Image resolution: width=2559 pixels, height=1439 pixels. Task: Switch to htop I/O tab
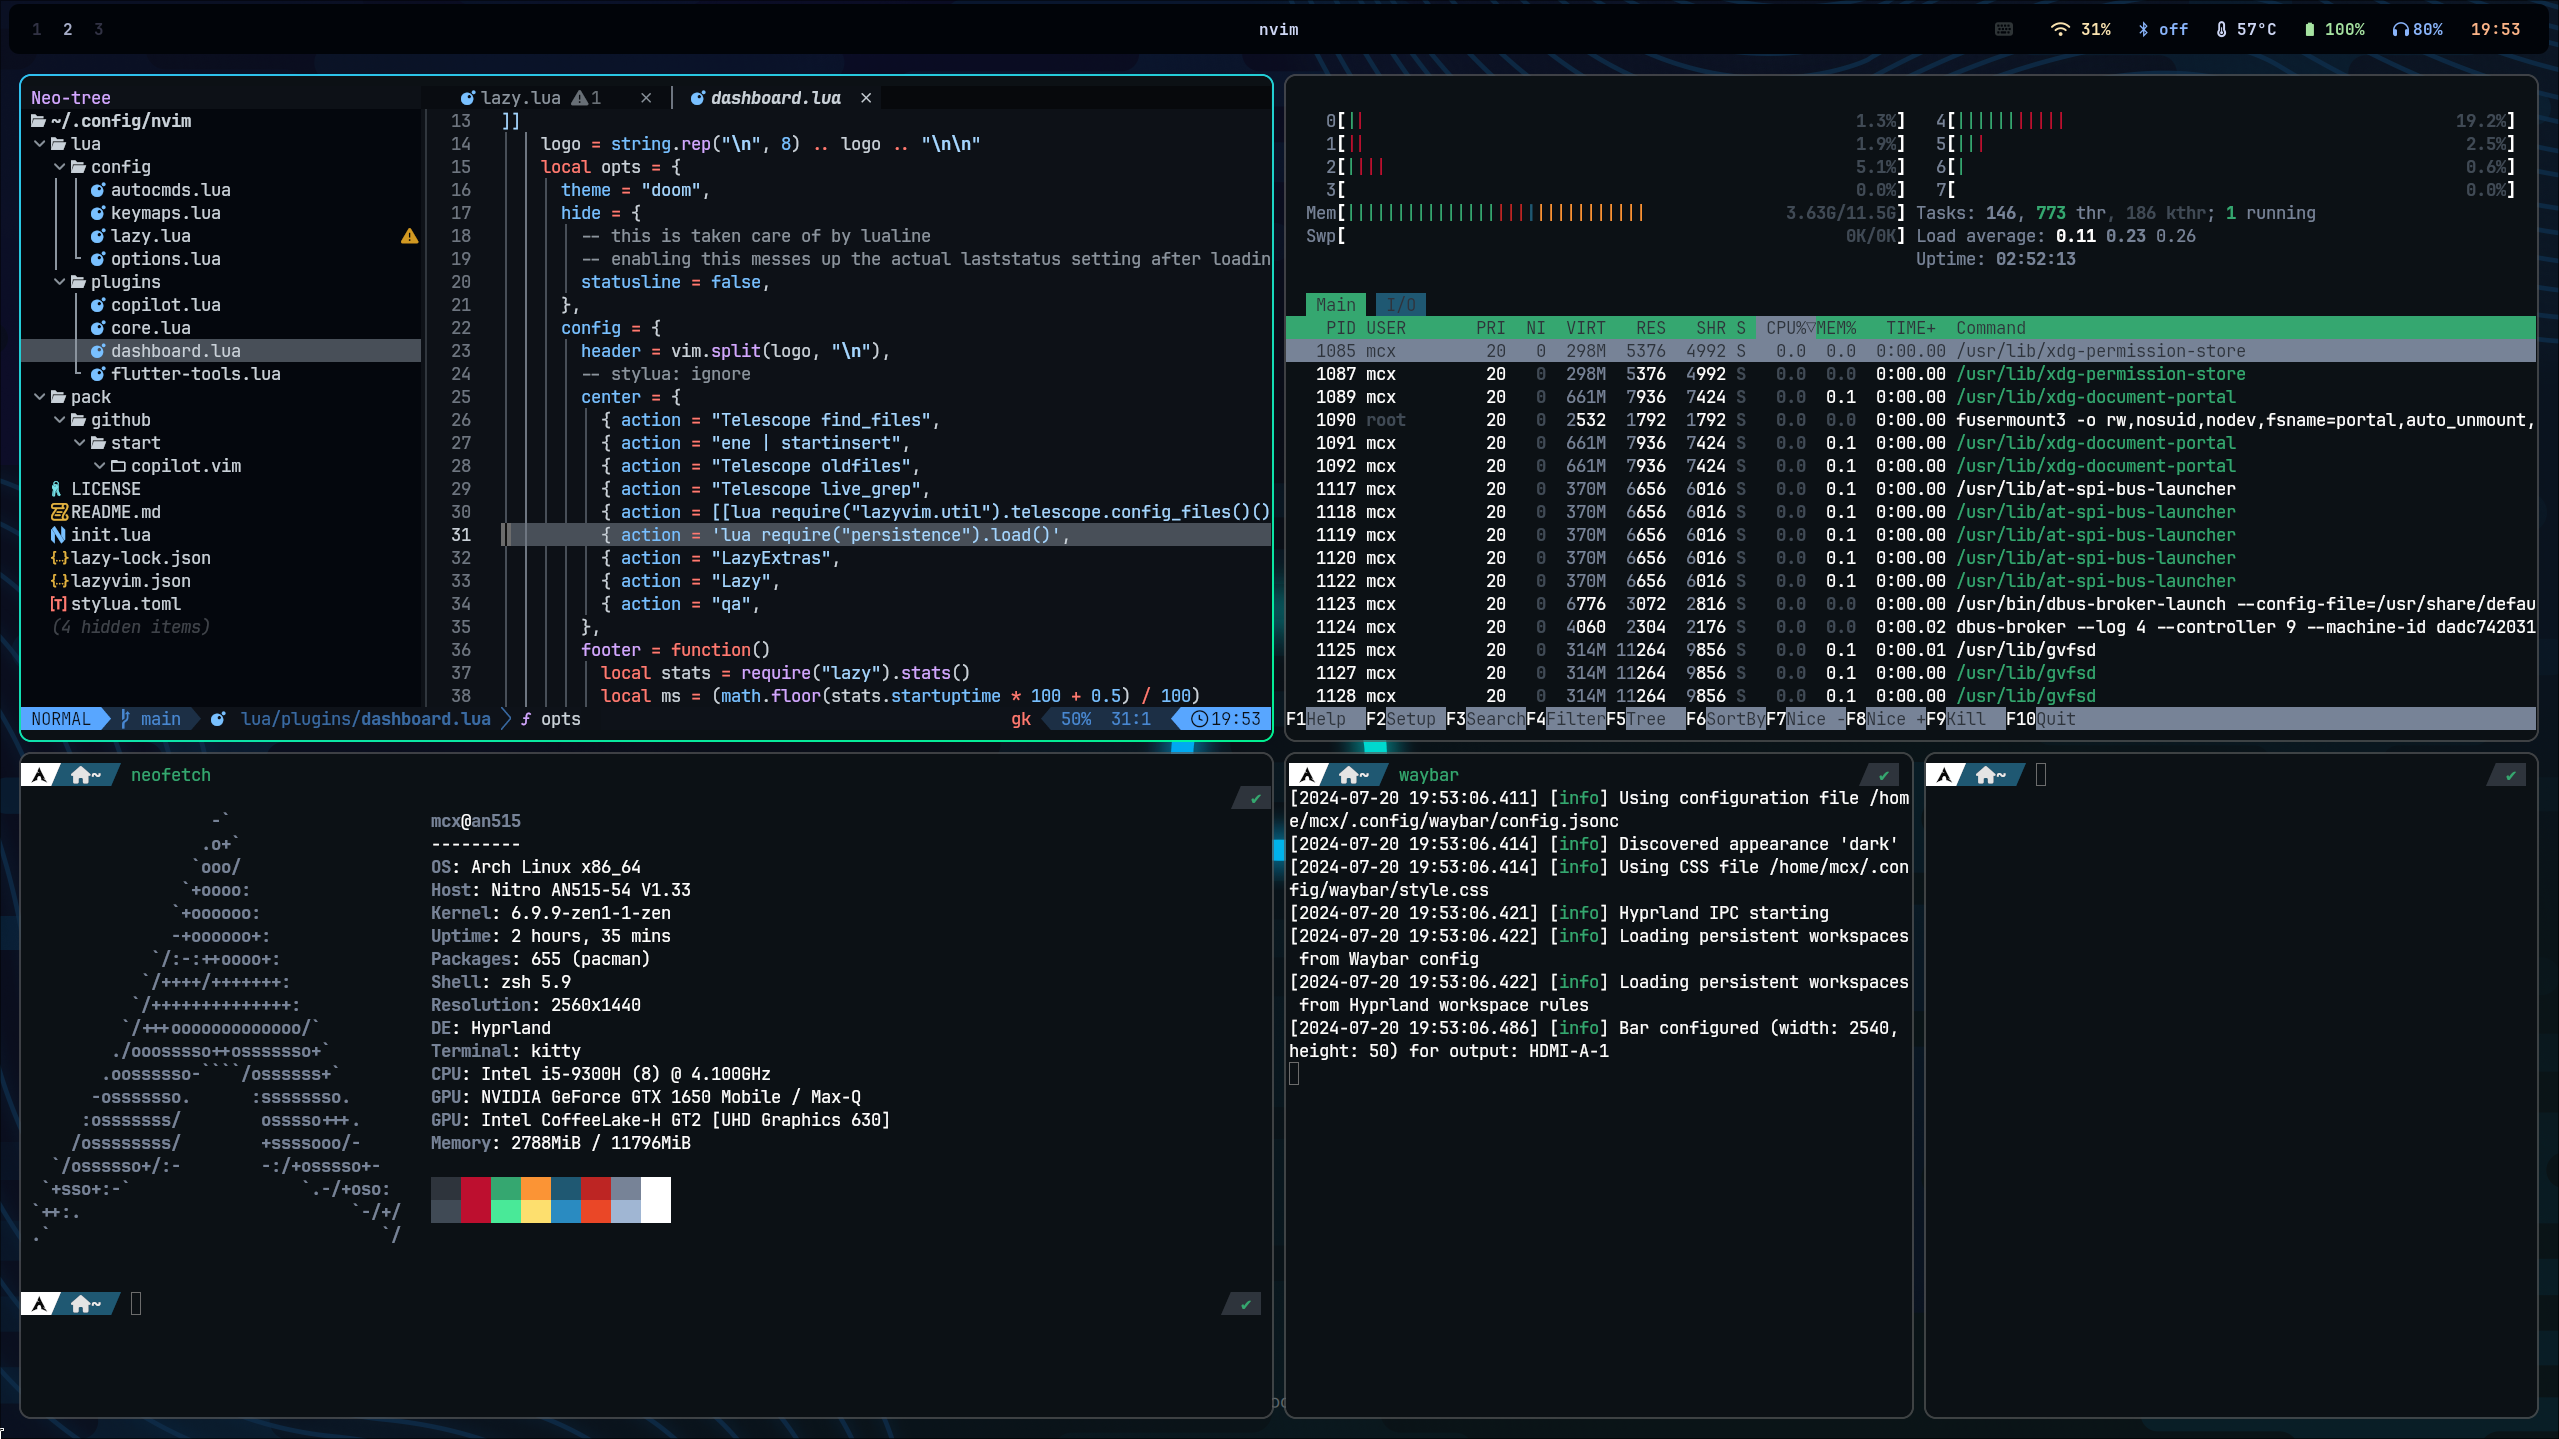[x=1400, y=304]
